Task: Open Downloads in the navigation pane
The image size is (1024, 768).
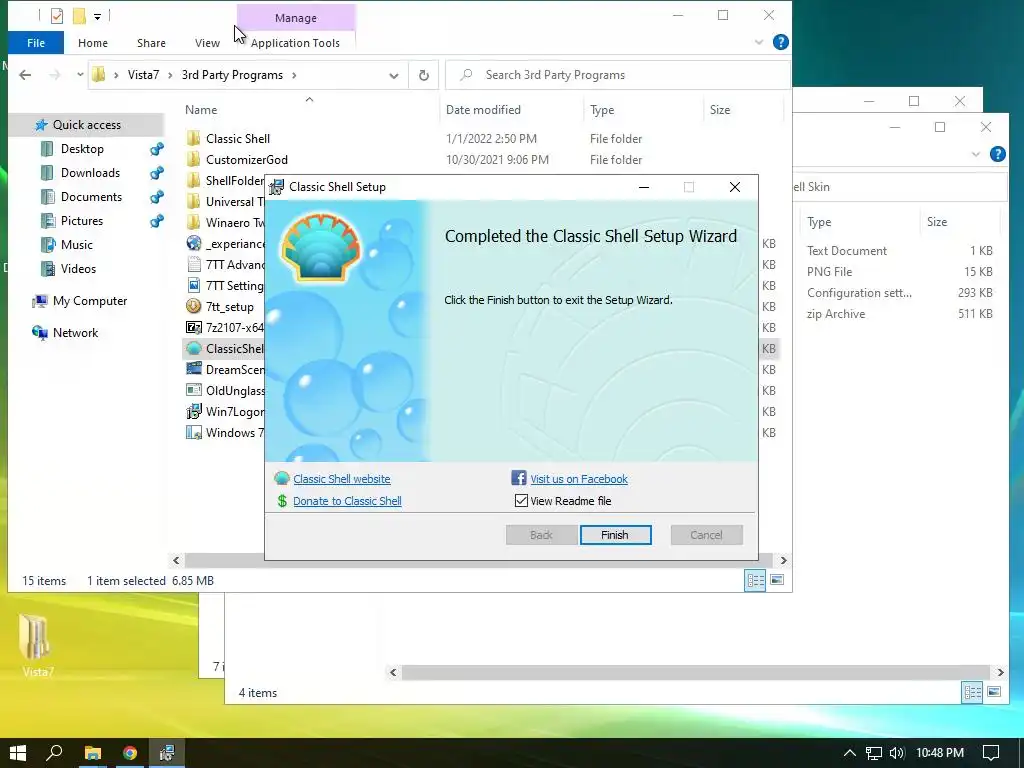Action: pos(90,173)
